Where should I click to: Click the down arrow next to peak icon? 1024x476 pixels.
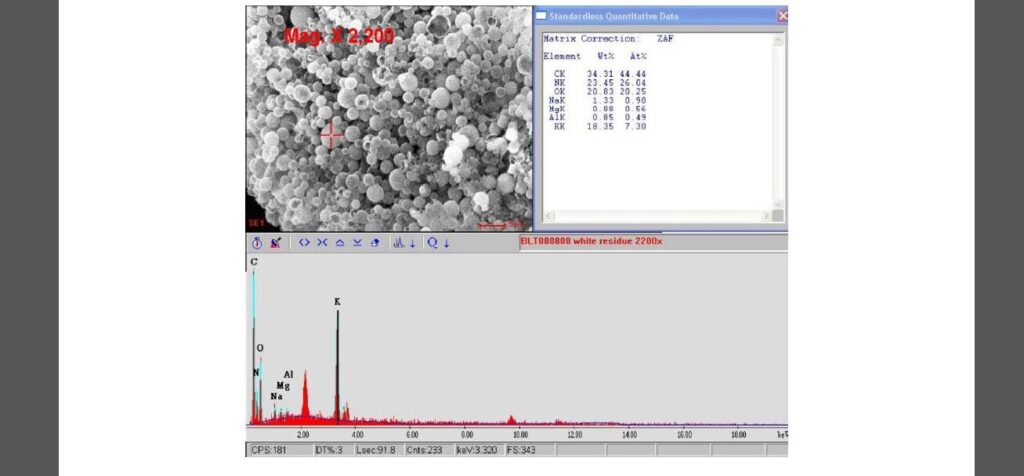(411, 243)
